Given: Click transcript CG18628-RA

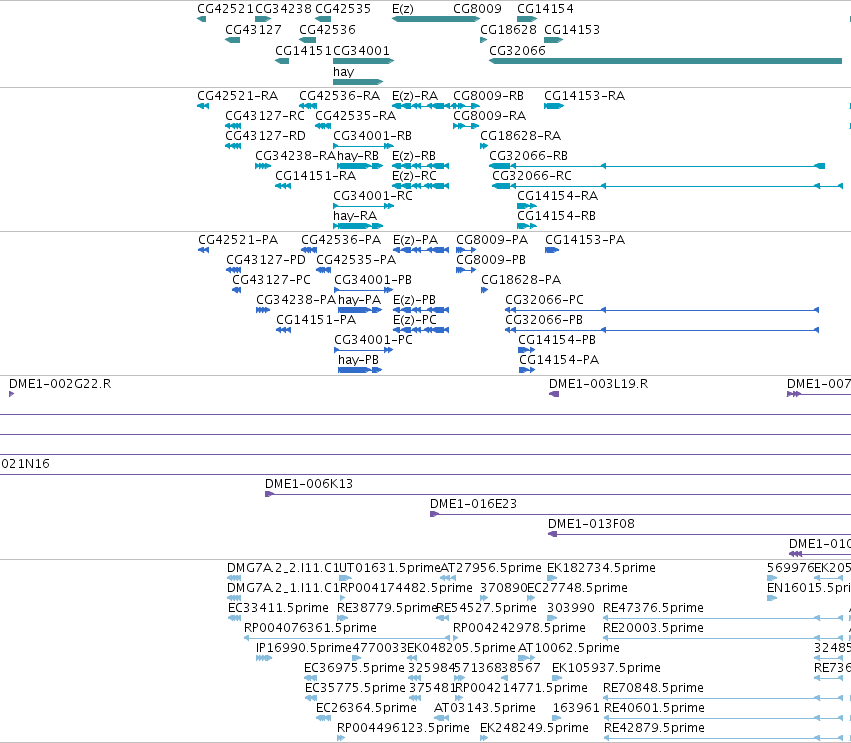Looking at the screenshot, I should coord(520,136).
